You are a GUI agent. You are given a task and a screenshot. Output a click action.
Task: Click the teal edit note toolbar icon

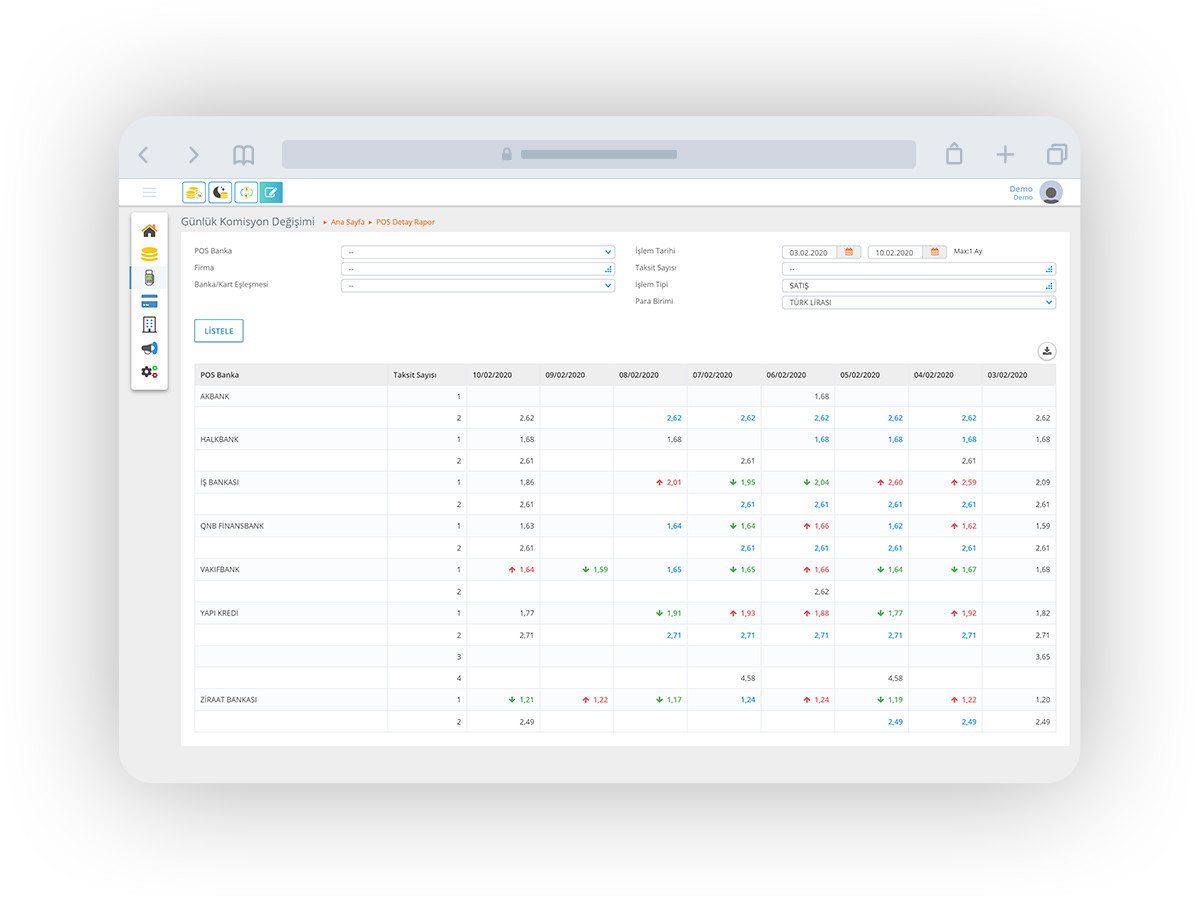point(271,192)
